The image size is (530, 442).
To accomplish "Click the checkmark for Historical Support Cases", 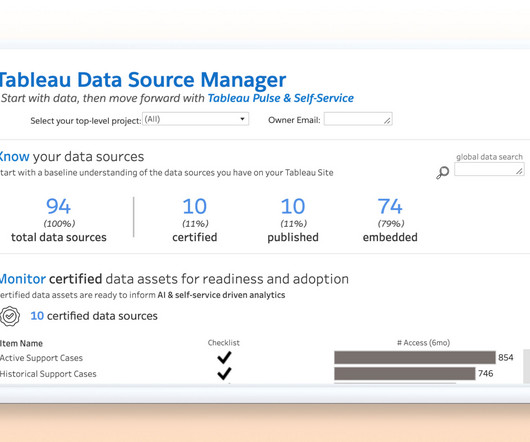I will 224,373.
